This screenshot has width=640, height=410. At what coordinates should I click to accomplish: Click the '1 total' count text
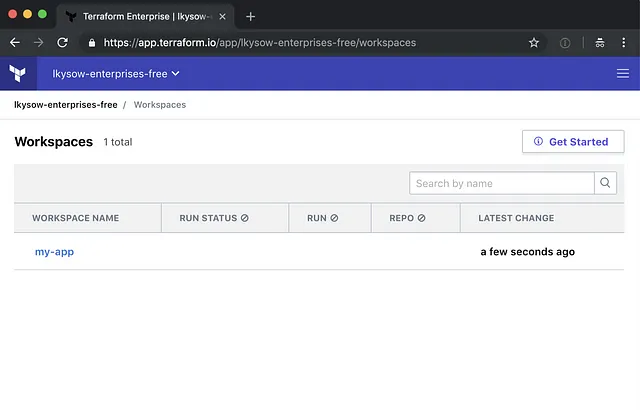(118, 142)
